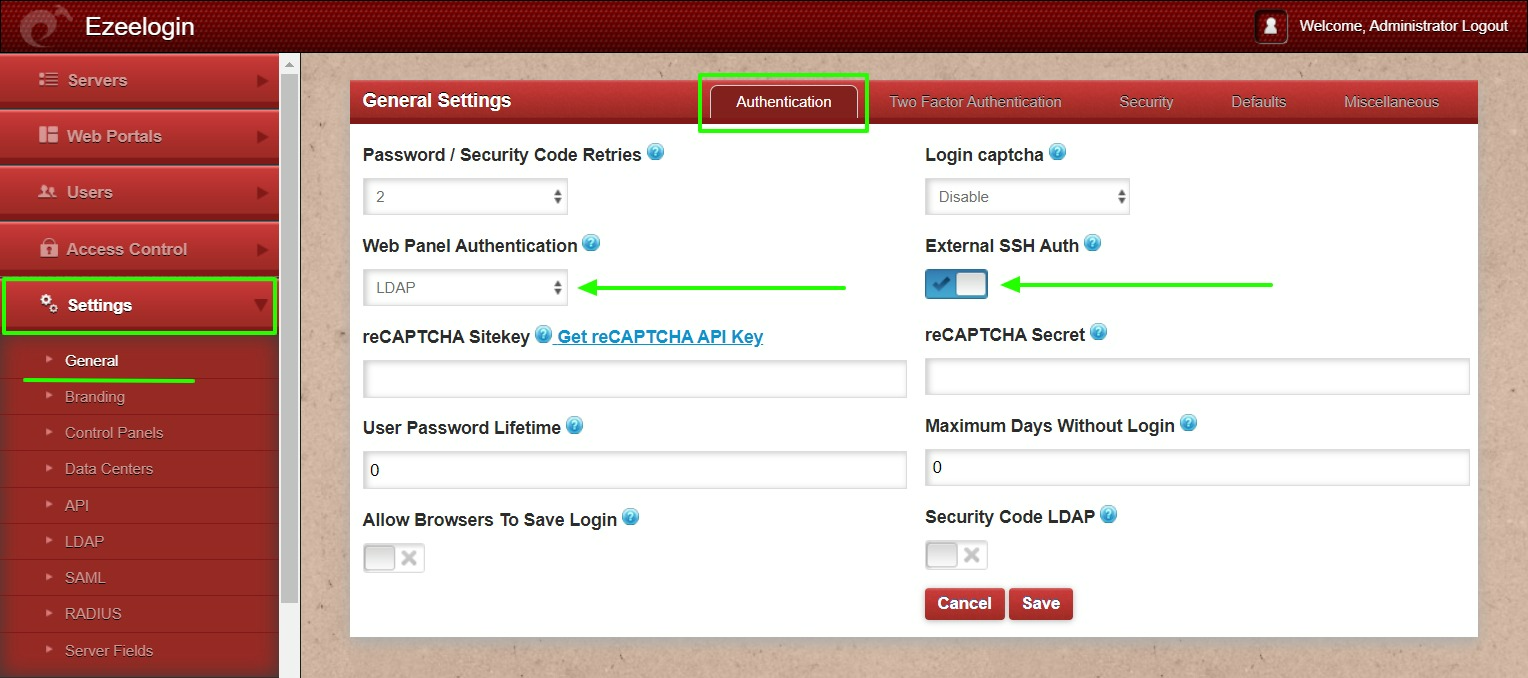Click the Web Portals grid icon
The image size is (1528, 678).
tap(48, 135)
